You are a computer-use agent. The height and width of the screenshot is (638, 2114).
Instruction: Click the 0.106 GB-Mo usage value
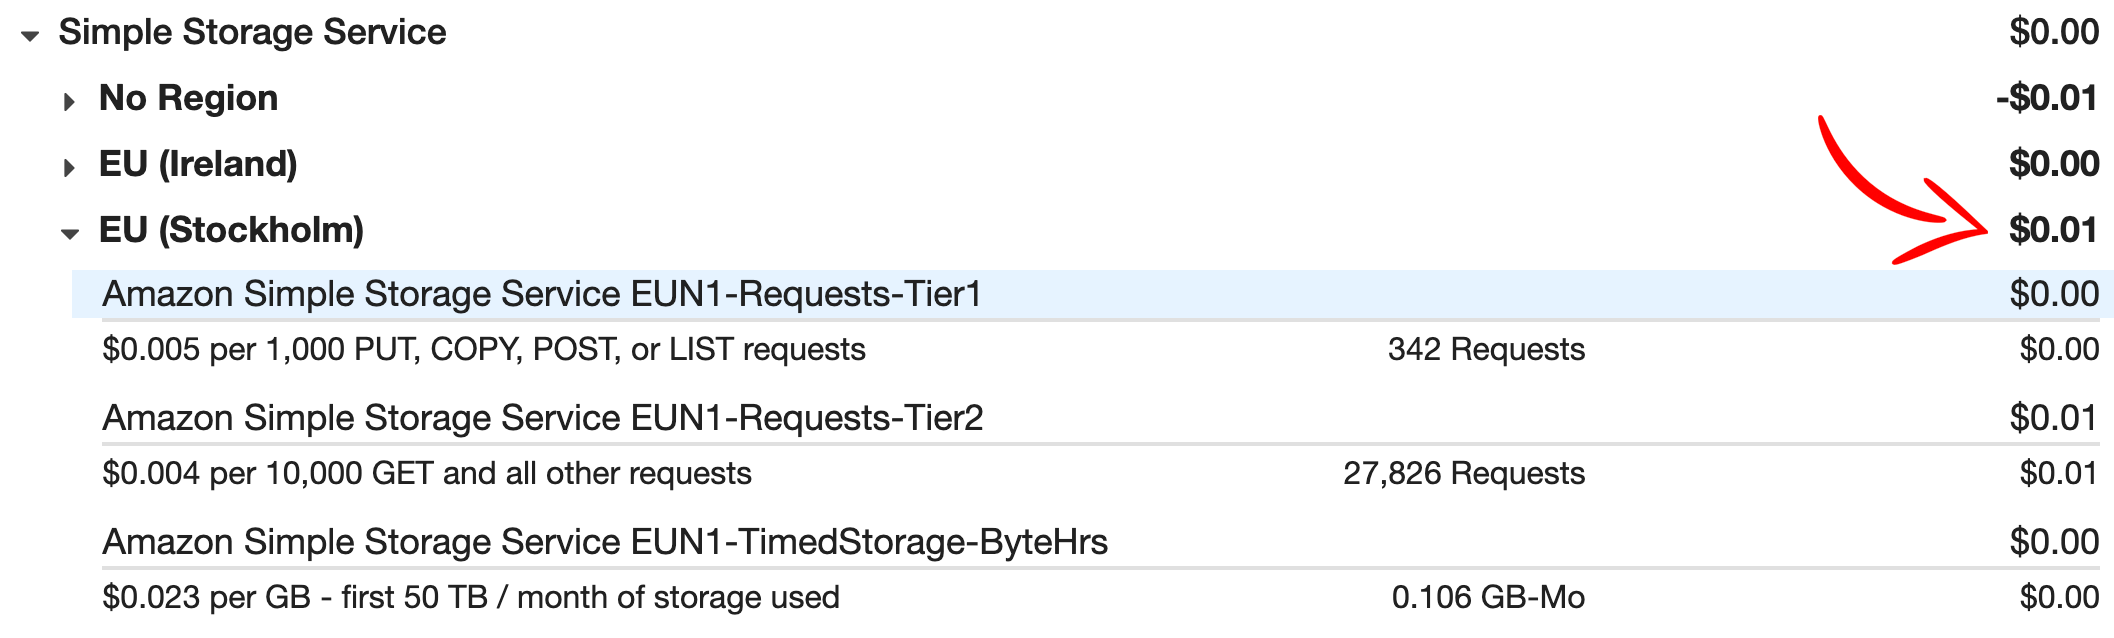coord(1488,597)
